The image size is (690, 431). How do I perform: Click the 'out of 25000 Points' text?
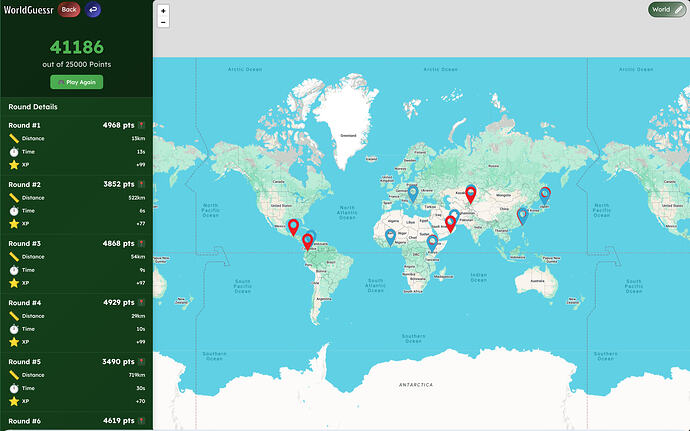(x=77, y=64)
